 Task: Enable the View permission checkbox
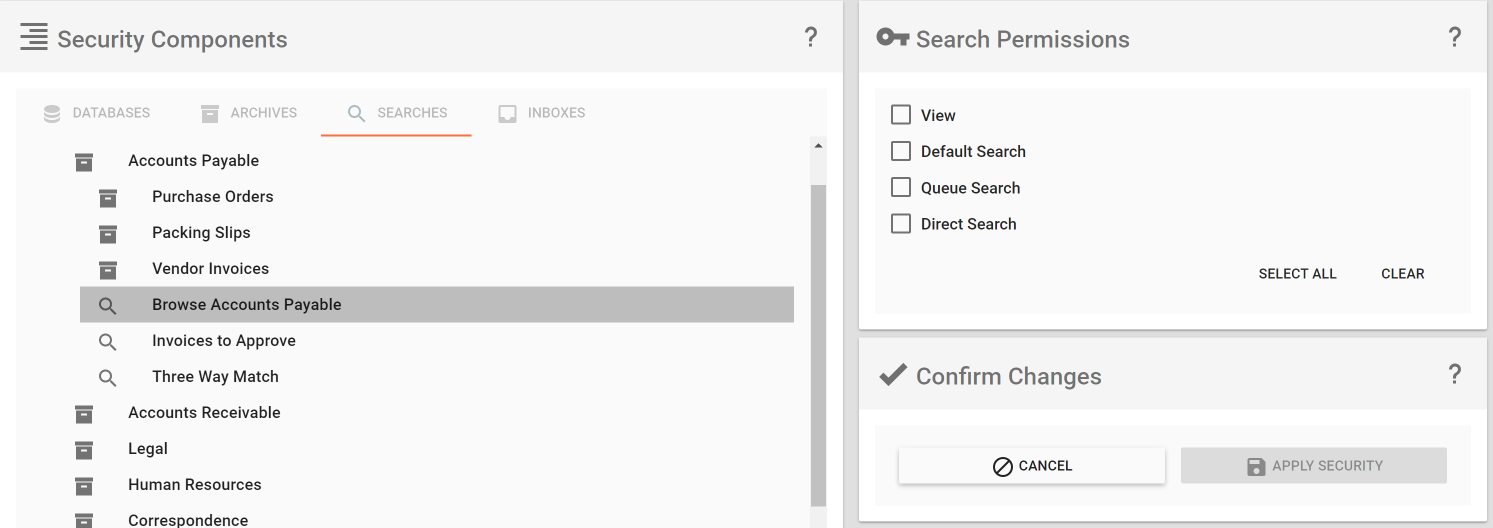[901, 115]
